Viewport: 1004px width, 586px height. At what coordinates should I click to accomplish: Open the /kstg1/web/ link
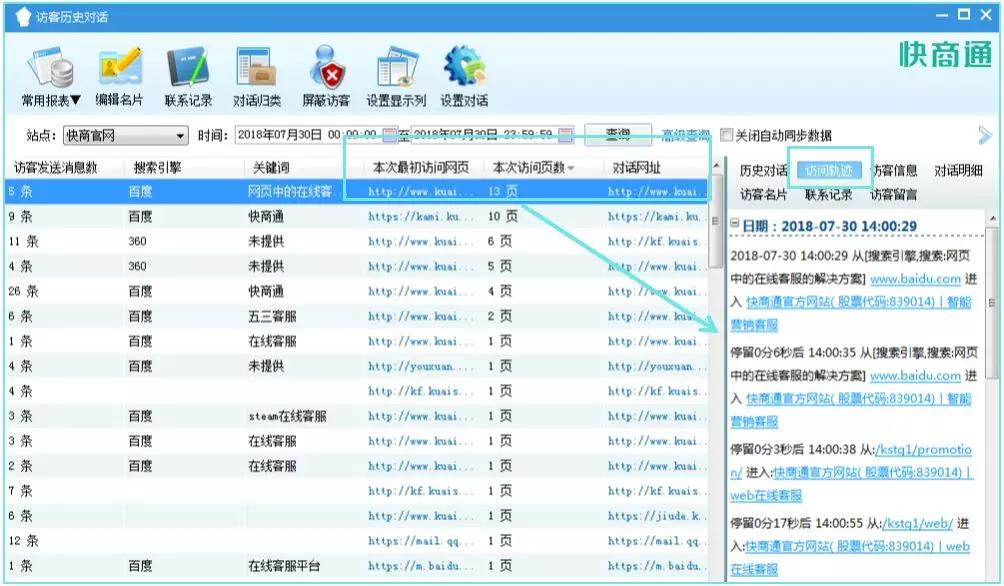pos(917,524)
